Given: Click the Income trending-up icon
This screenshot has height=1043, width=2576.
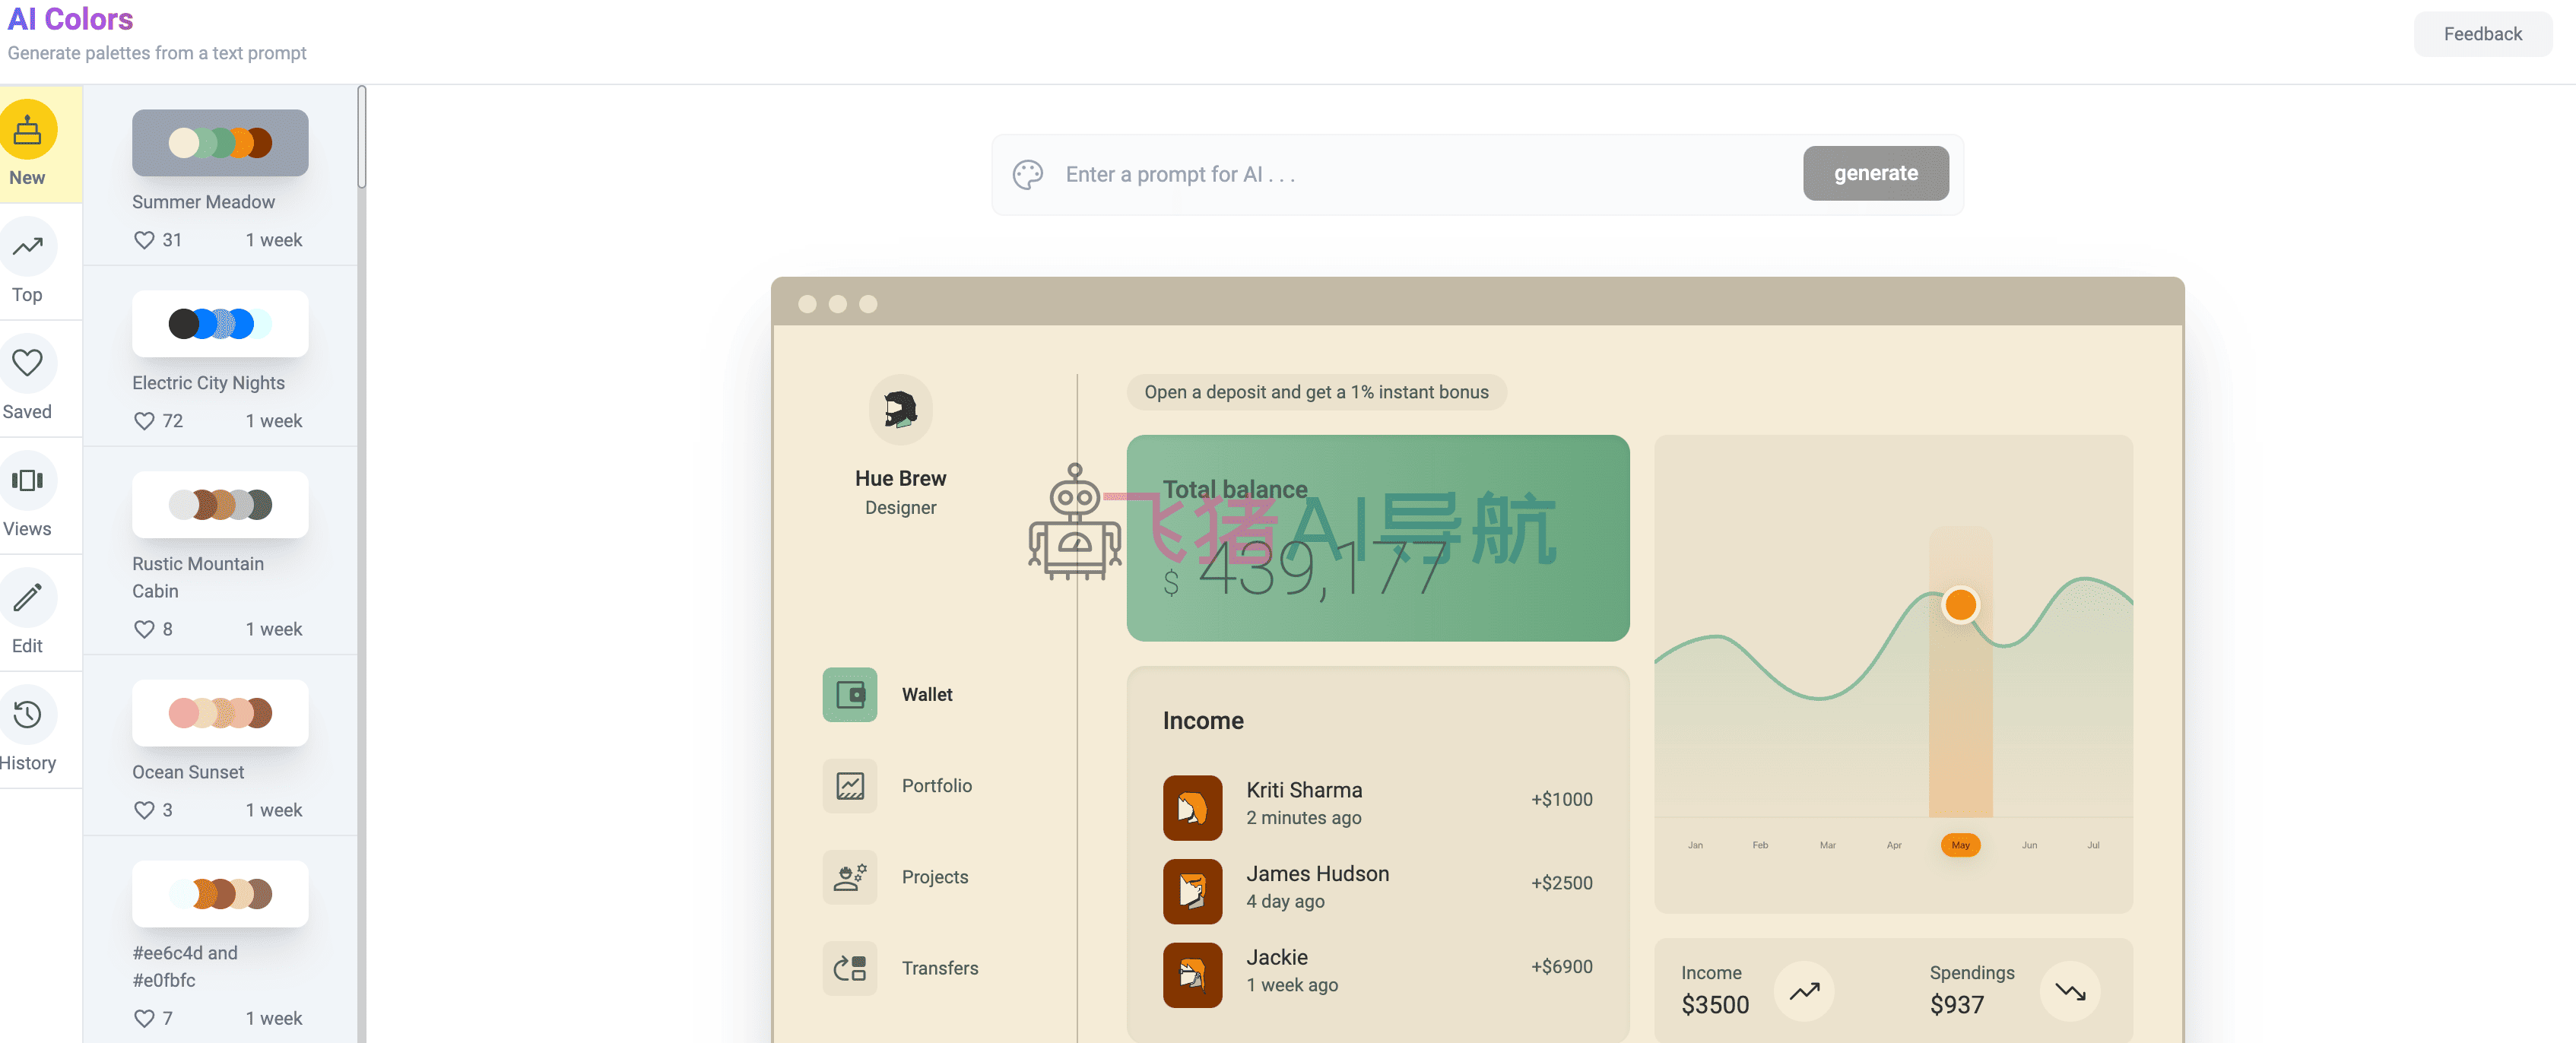Looking at the screenshot, I should (x=1803, y=991).
